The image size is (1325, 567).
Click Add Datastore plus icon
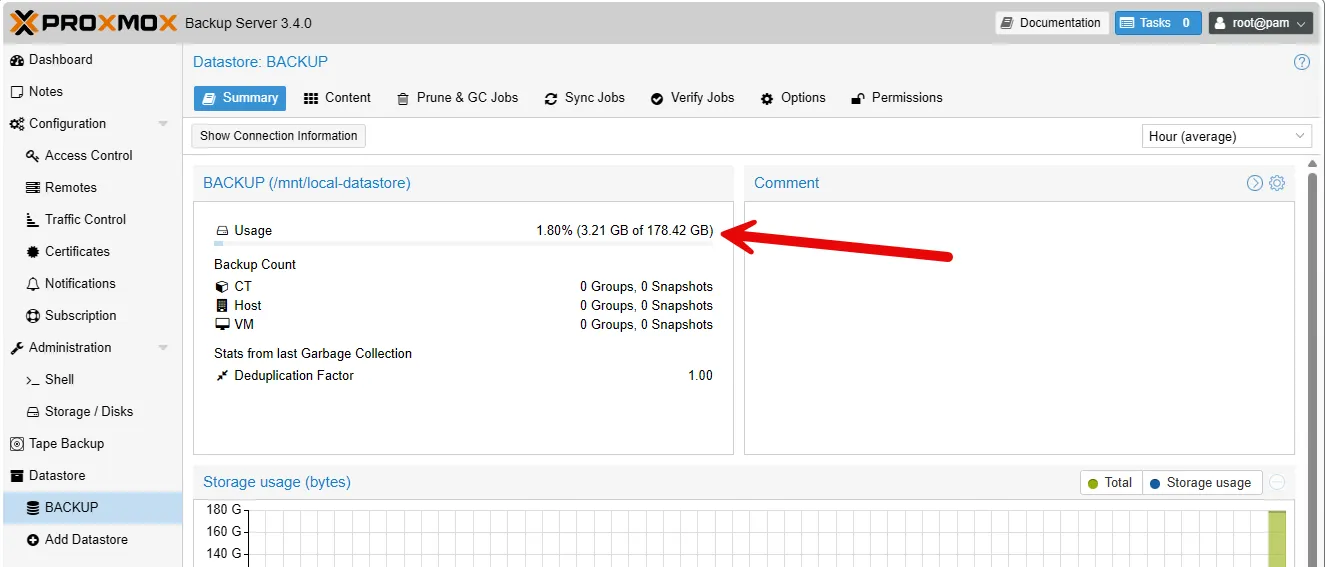pyautogui.click(x=33, y=540)
